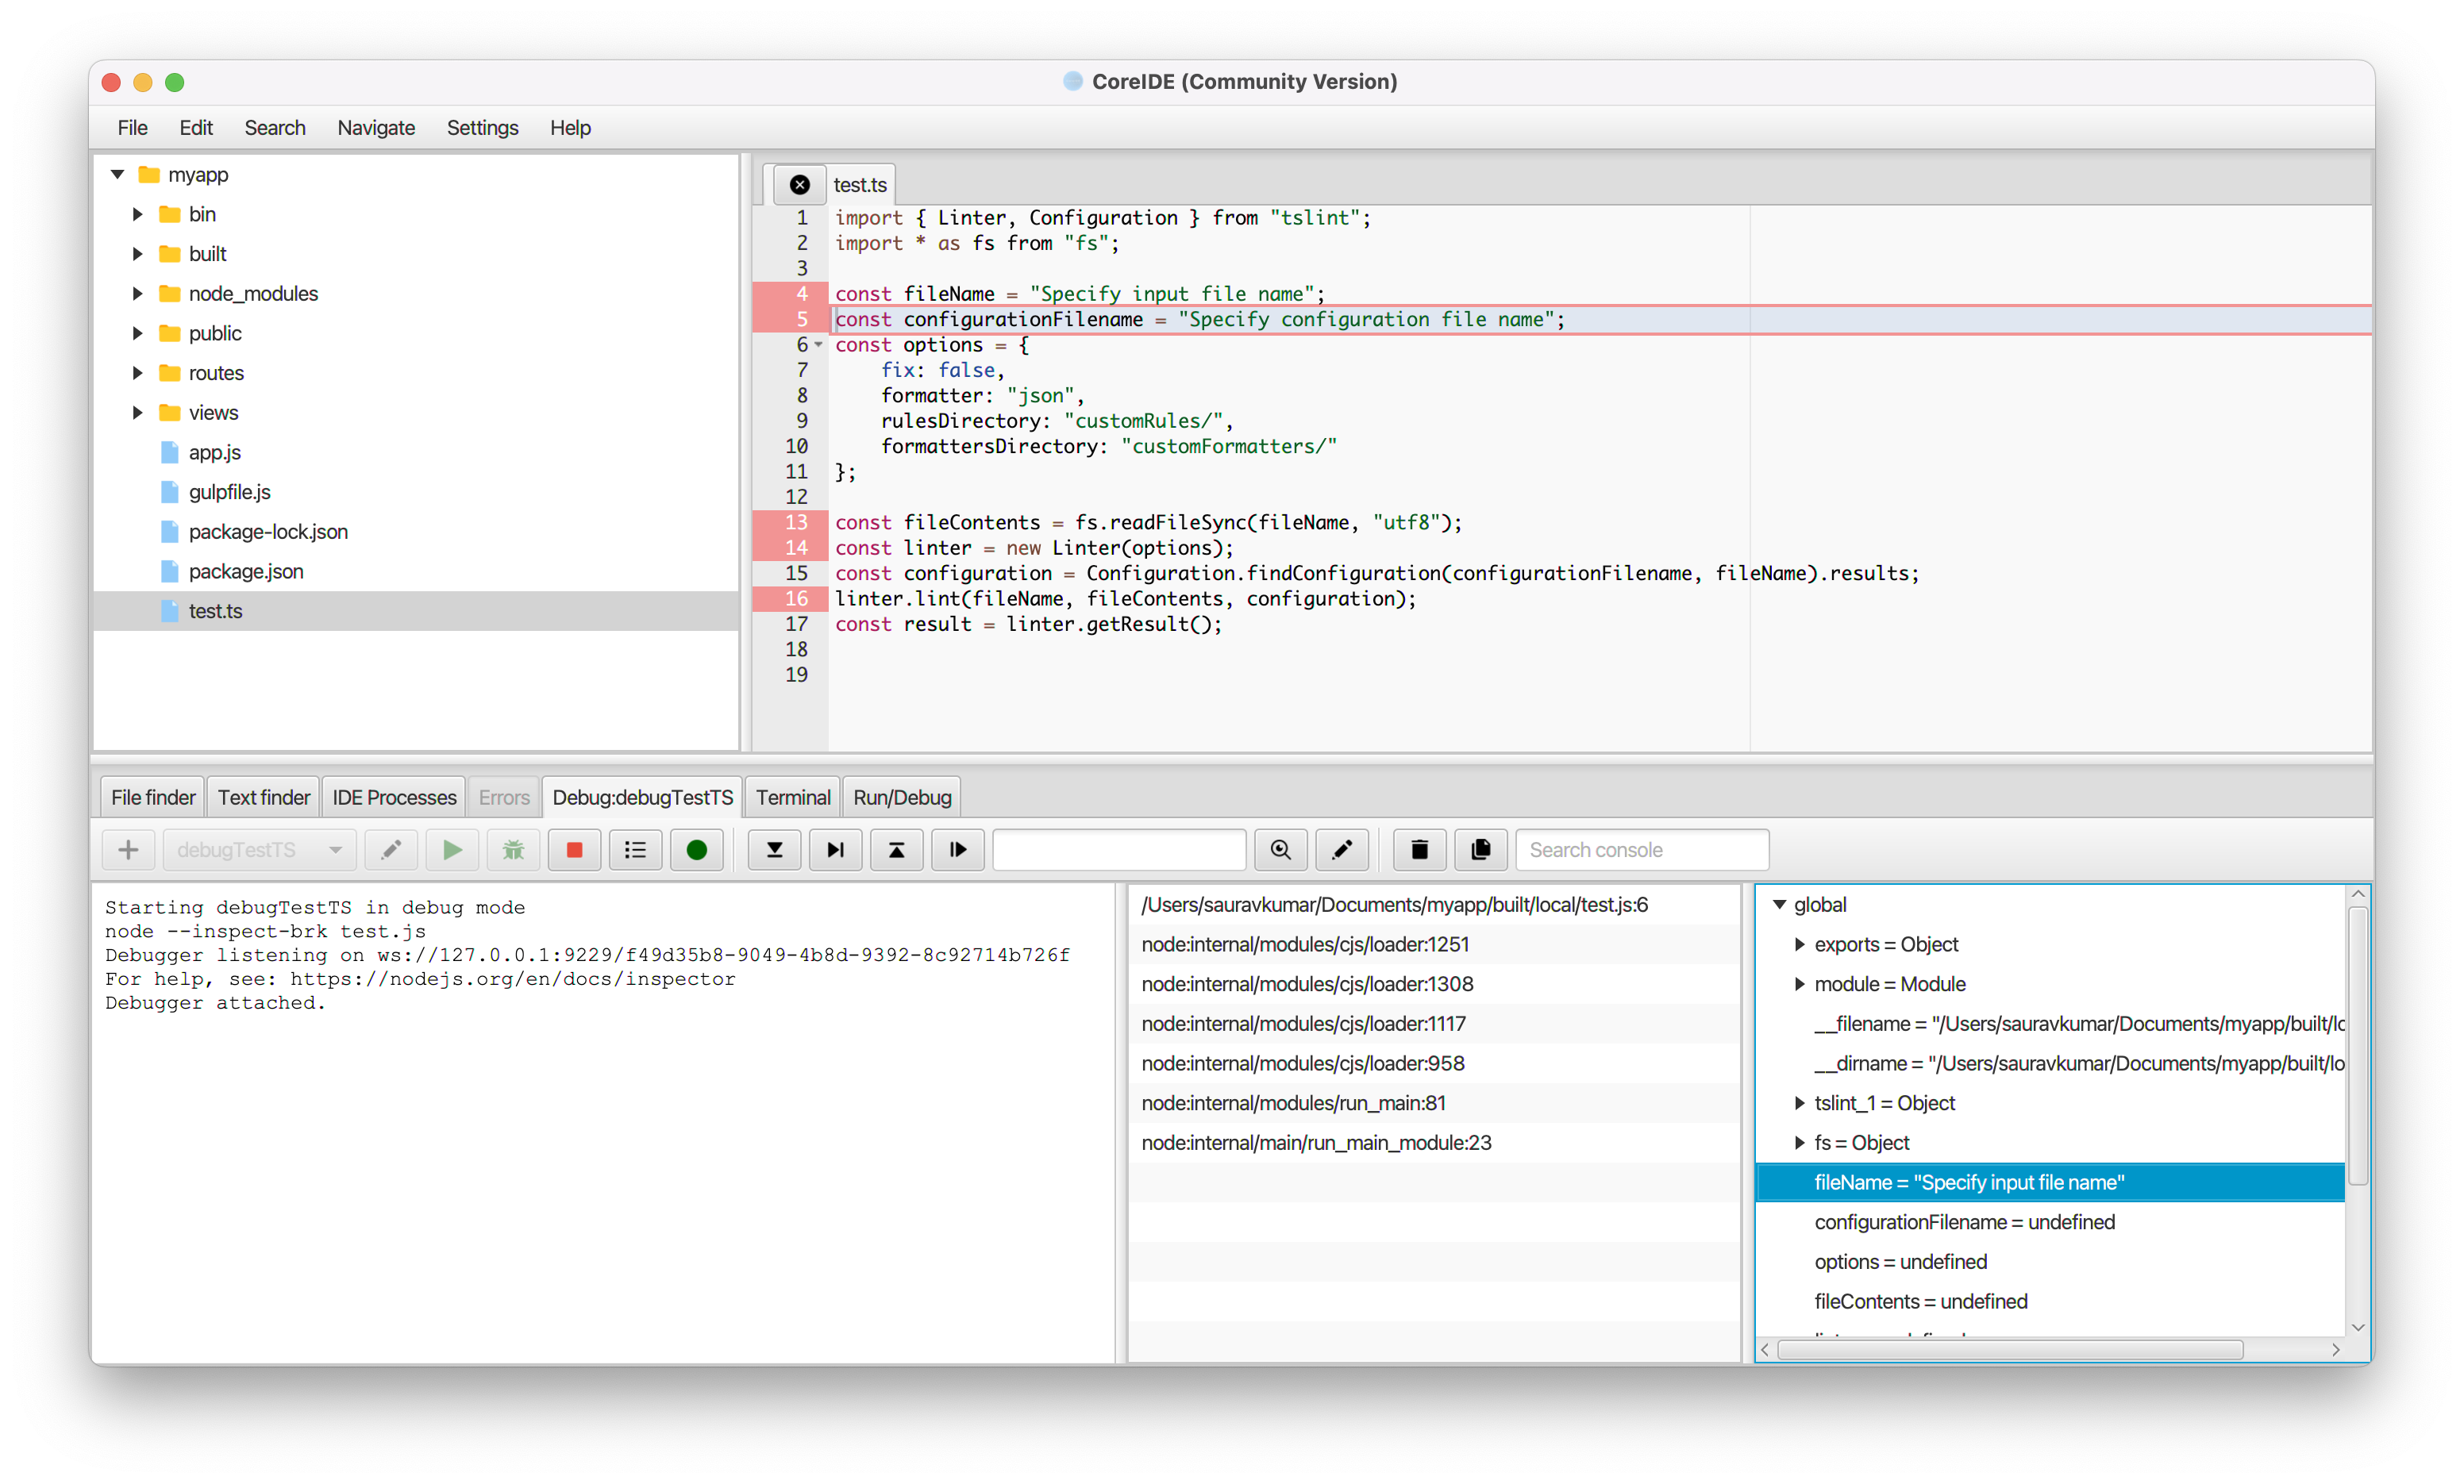Open the Help menu

[570, 128]
